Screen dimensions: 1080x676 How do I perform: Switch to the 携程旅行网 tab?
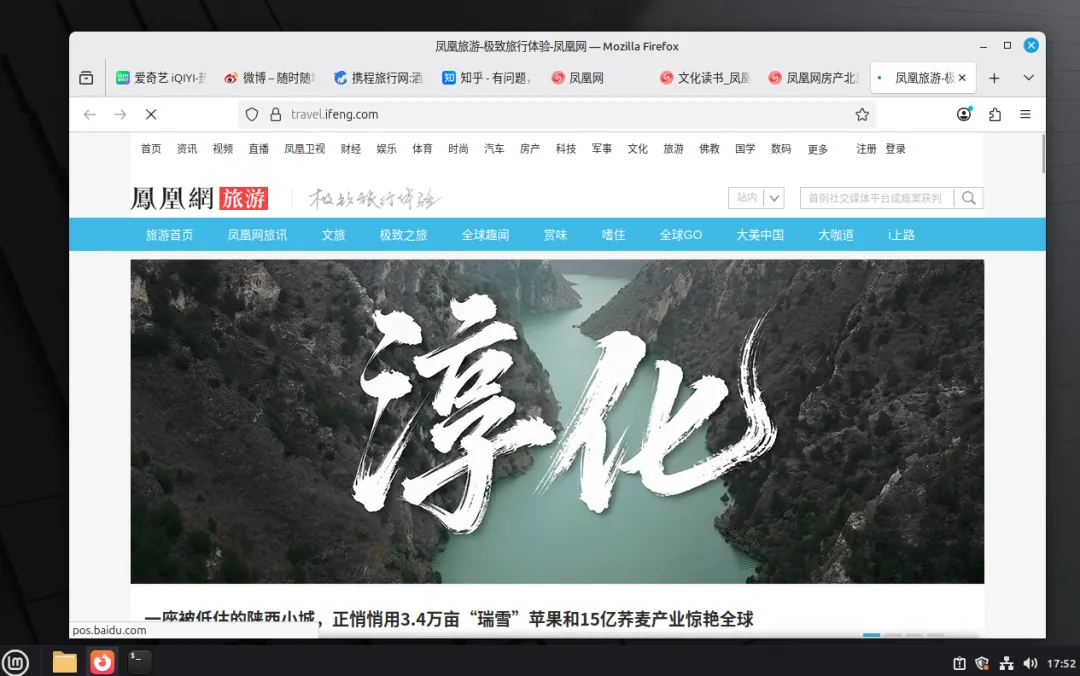point(378,78)
